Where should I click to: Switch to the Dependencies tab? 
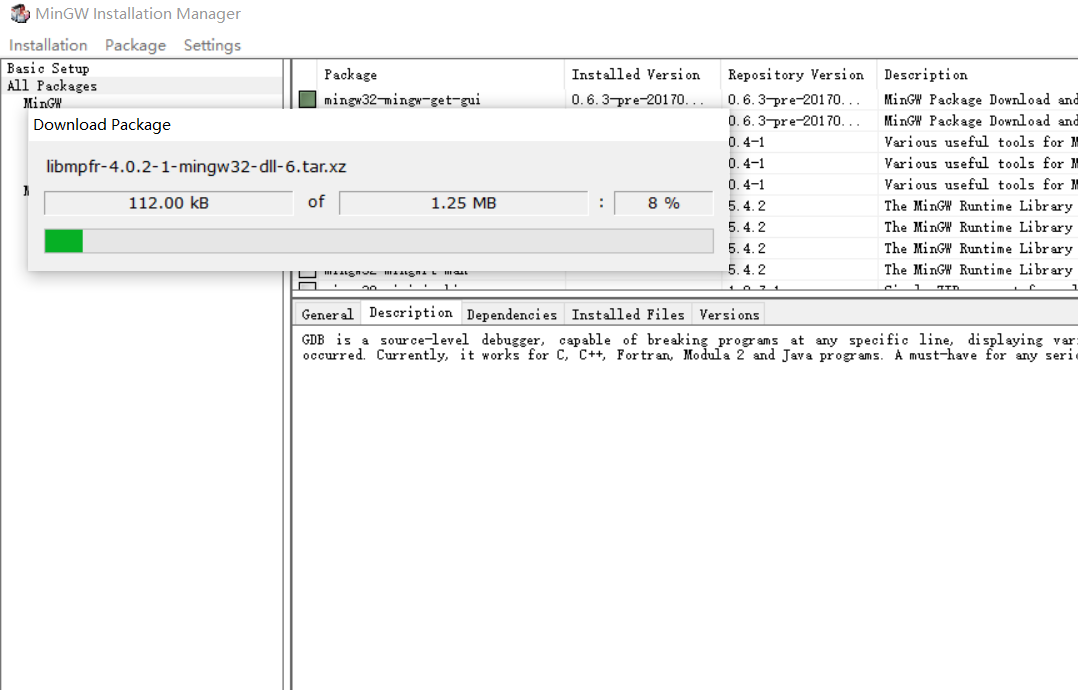(x=512, y=315)
